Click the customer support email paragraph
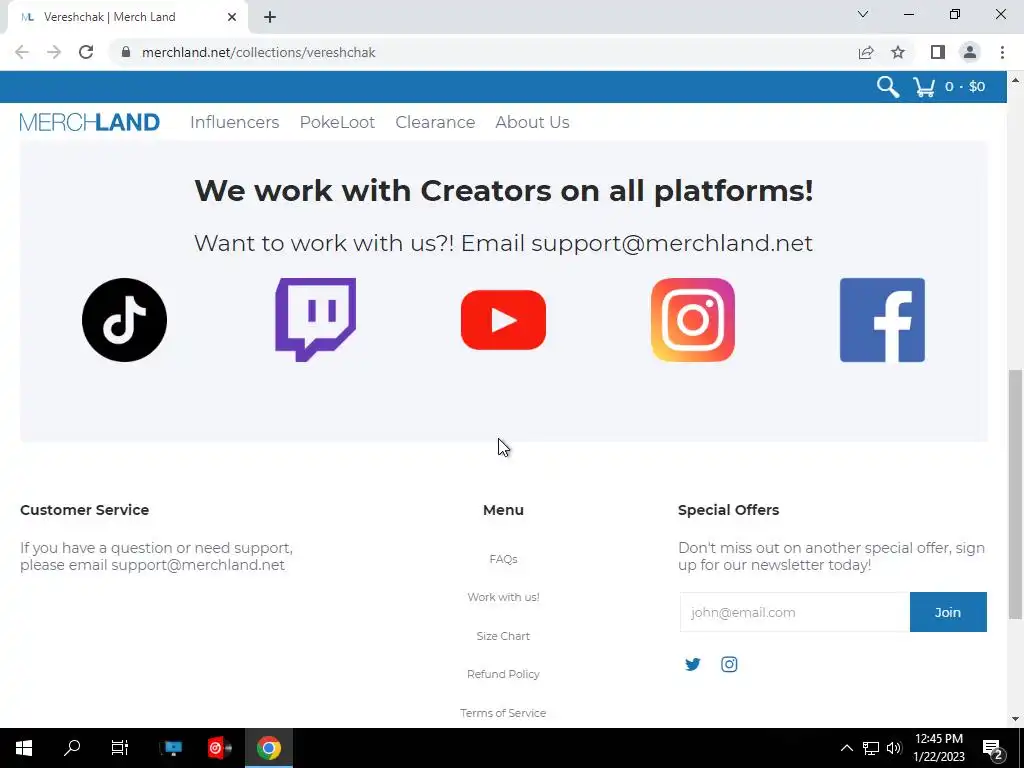The height and width of the screenshot is (768, 1024). tap(157, 556)
